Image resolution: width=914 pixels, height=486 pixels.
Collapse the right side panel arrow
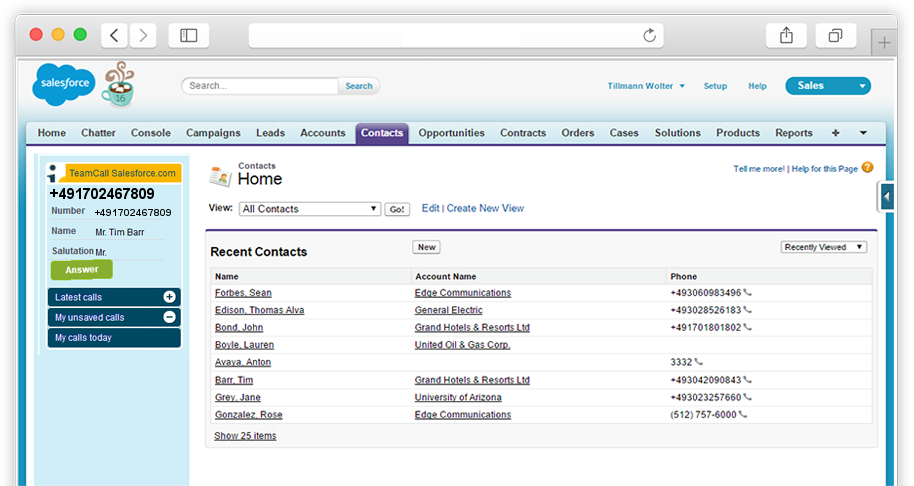(x=886, y=196)
